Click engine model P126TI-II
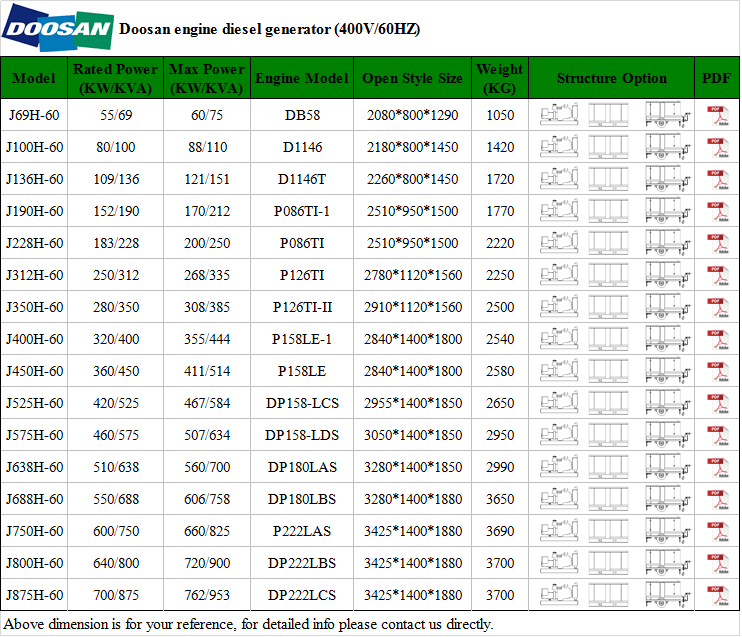Viewport: 742px width, 637px height. [302, 307]
